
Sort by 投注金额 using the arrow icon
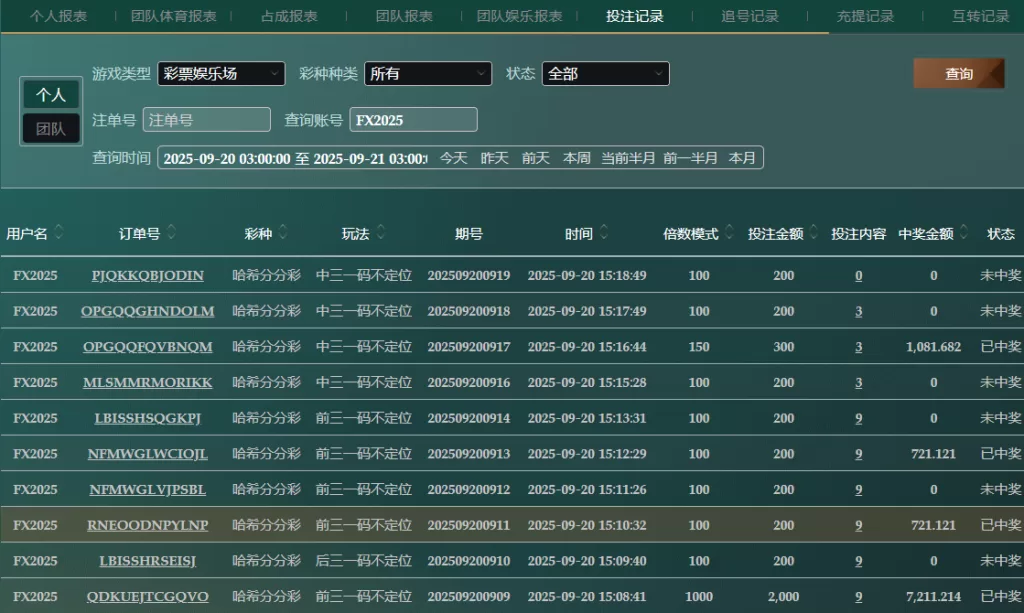[x=814, y=233]
